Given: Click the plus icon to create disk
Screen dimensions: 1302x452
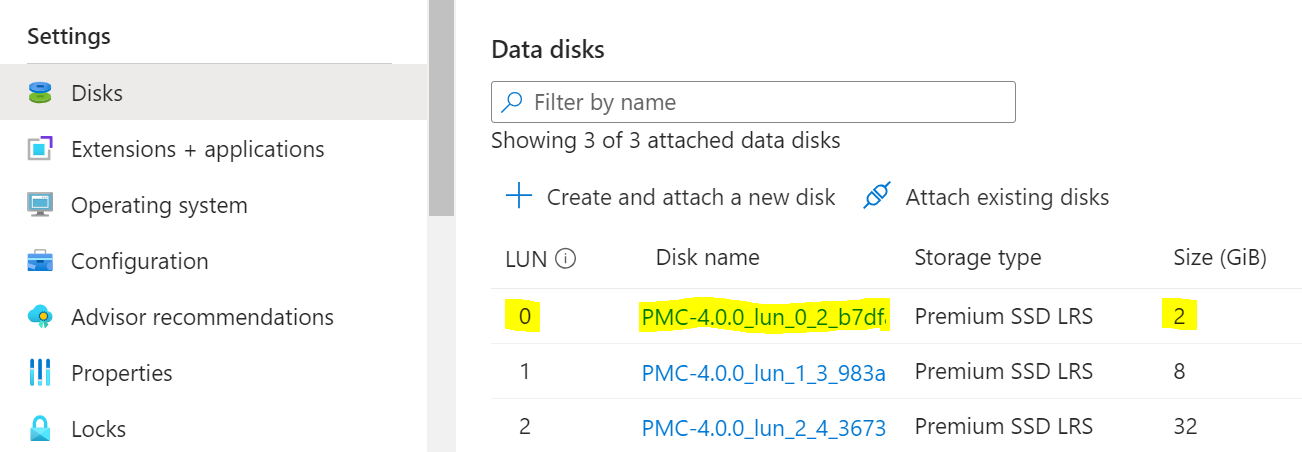Looking at the screenshot, I should click(x=519, y=196).
